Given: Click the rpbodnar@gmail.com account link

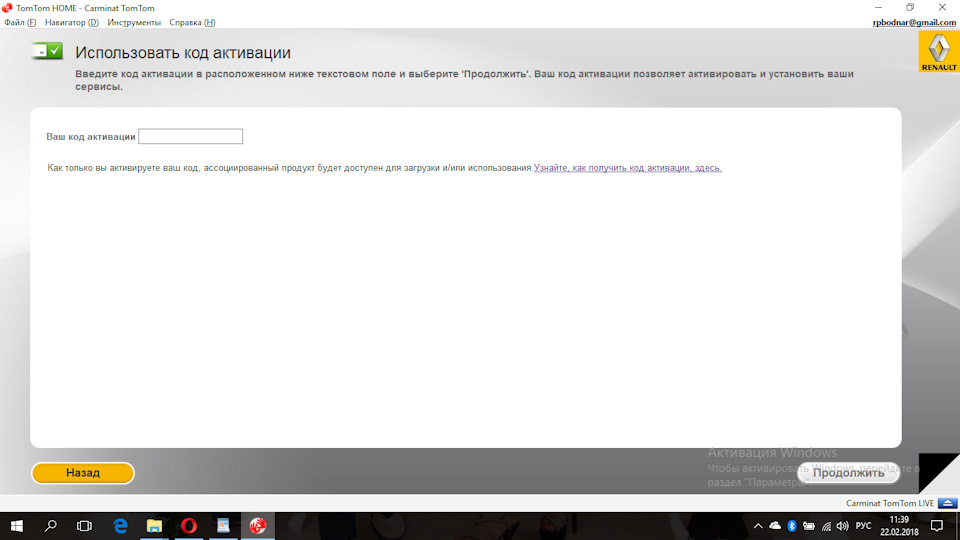Looking at the screenshot, I should (914, 23).
